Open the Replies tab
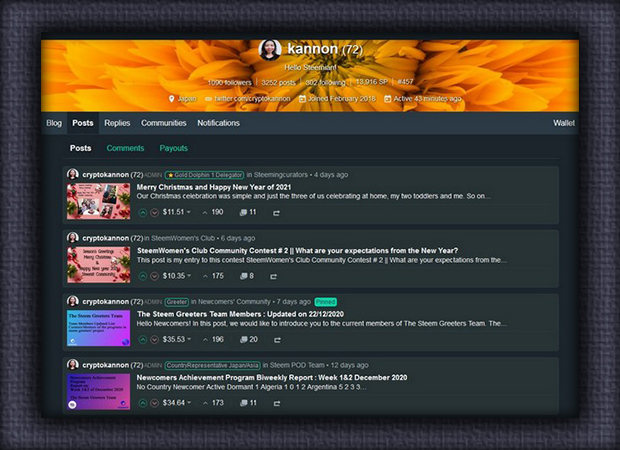This screenshot has height=450, width=620. coord(117,123)
